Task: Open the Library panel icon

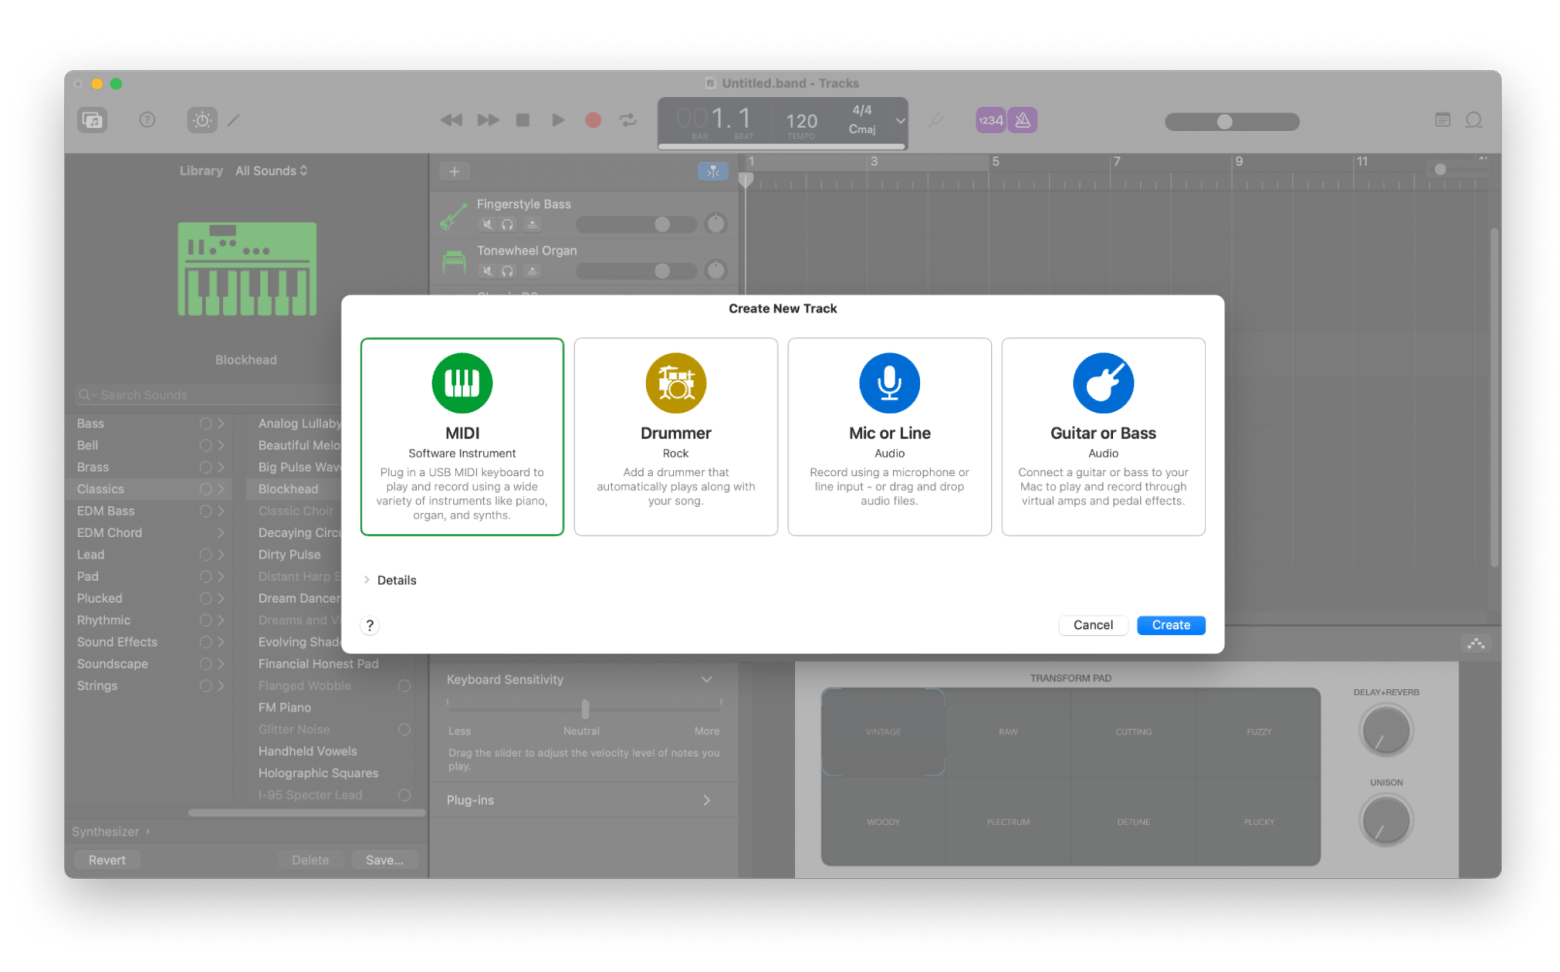Action: coord(93,120)
